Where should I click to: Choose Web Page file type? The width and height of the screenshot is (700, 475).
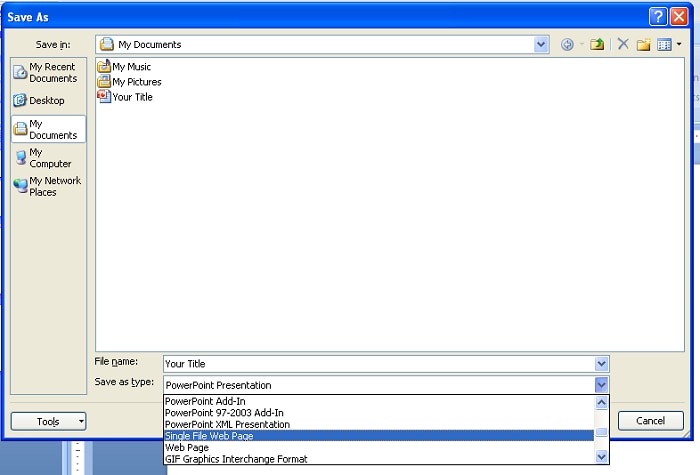point(379,447)
